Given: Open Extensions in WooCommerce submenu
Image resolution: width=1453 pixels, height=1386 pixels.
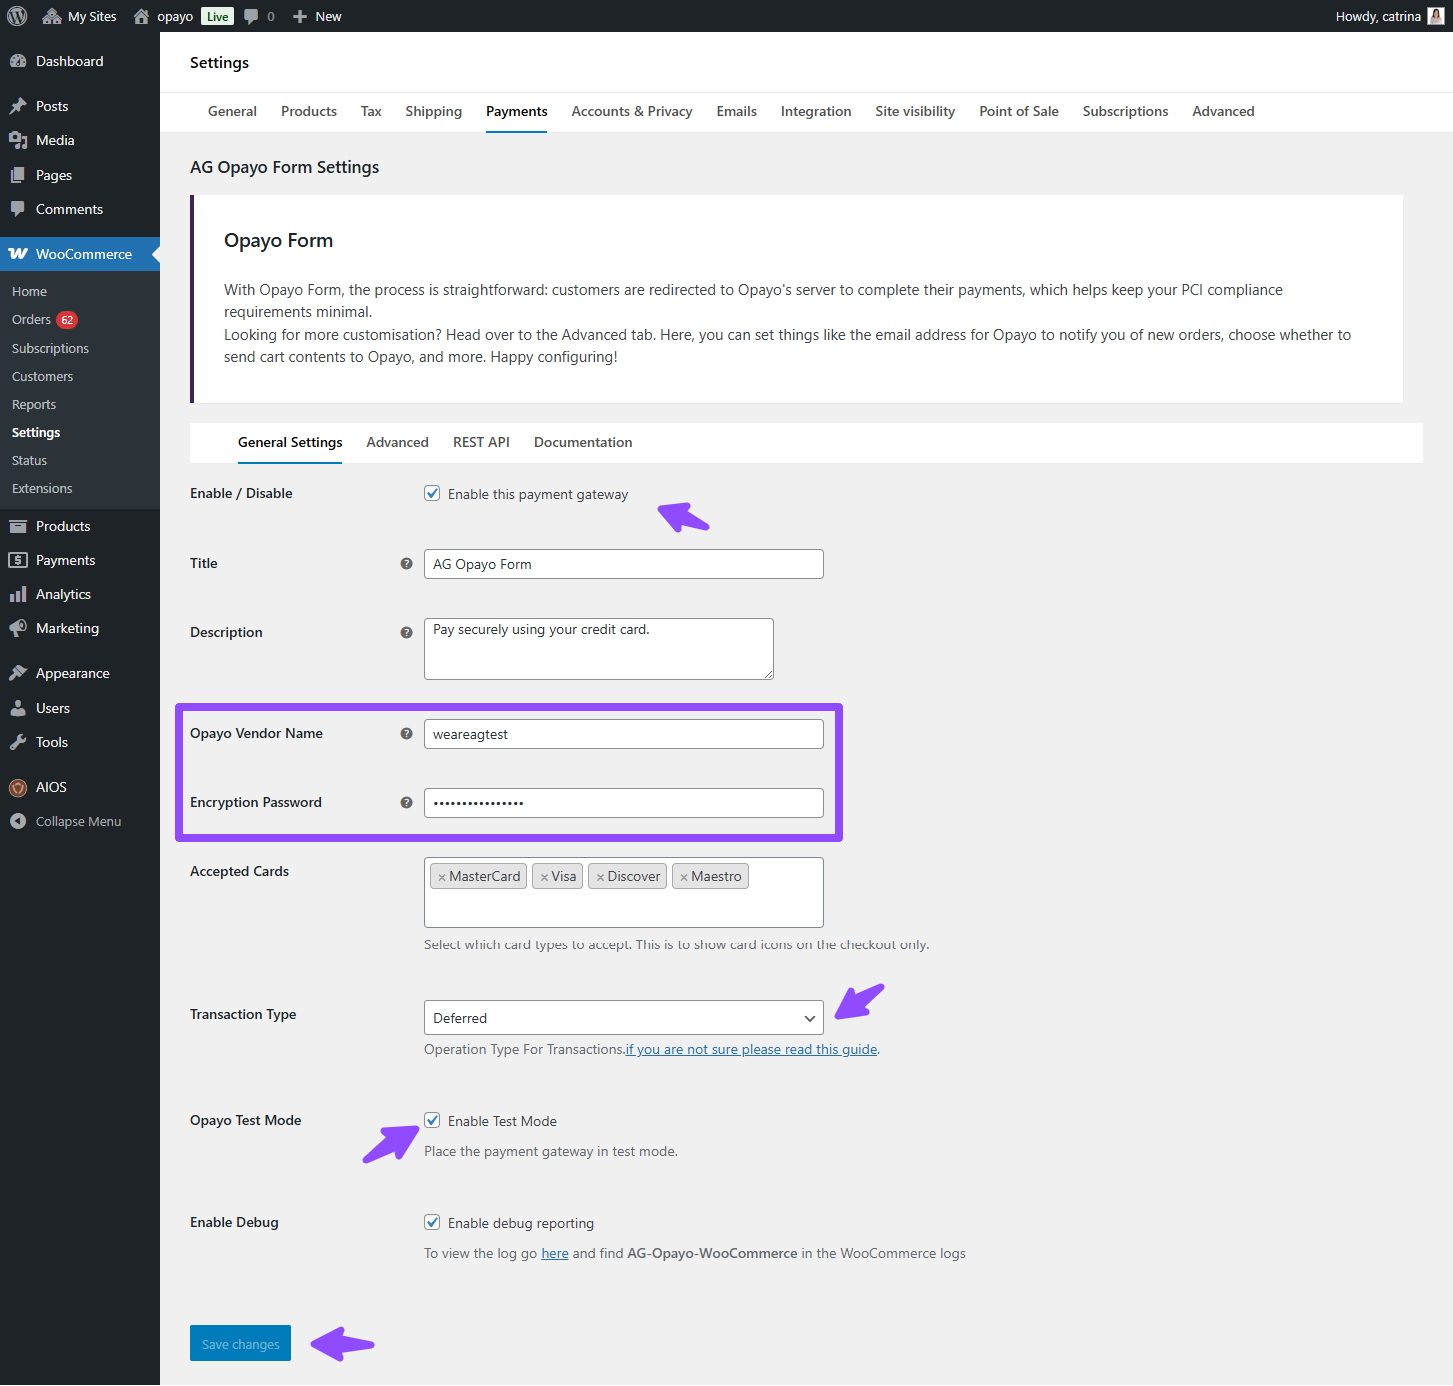Looking at the screenshot, I should pos(42,489).
